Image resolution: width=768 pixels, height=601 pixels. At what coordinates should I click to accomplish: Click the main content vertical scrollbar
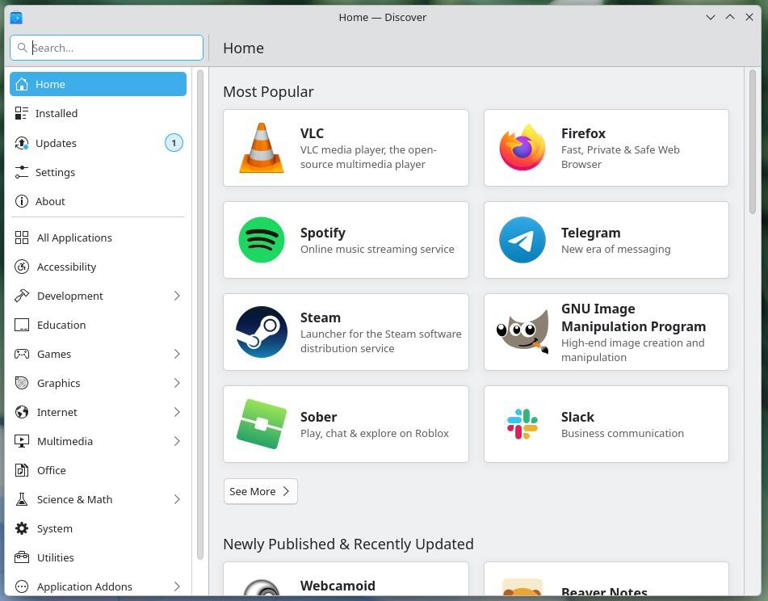[x=752, y=141]
